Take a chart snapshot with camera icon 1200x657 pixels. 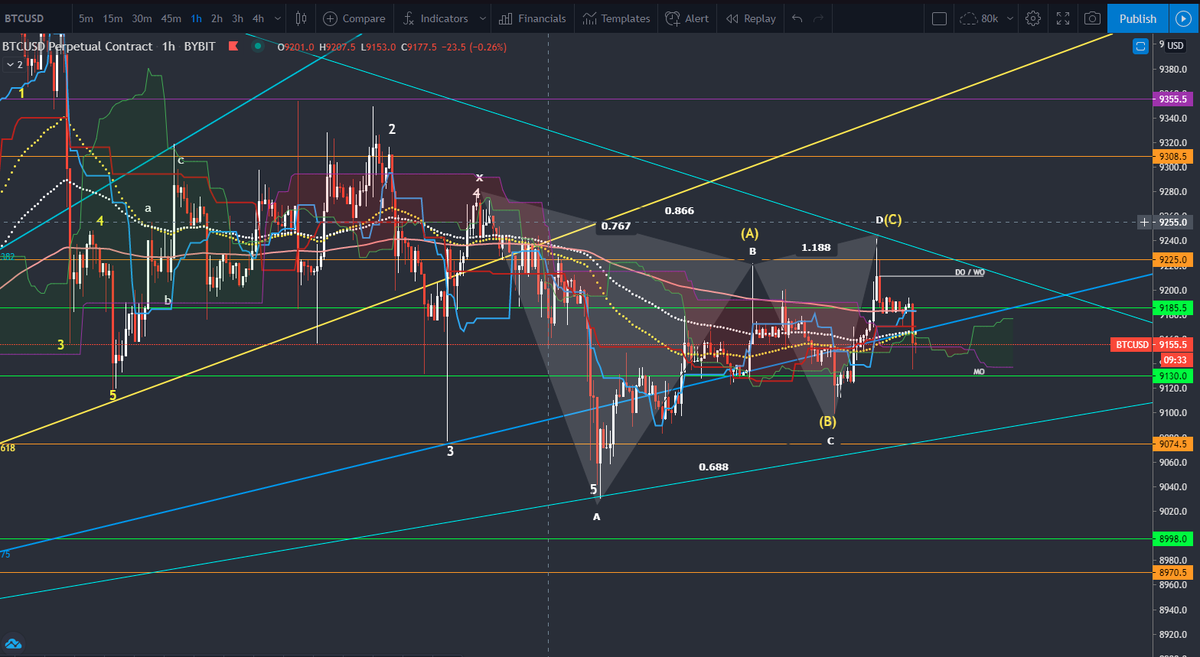coord(1092,18)
